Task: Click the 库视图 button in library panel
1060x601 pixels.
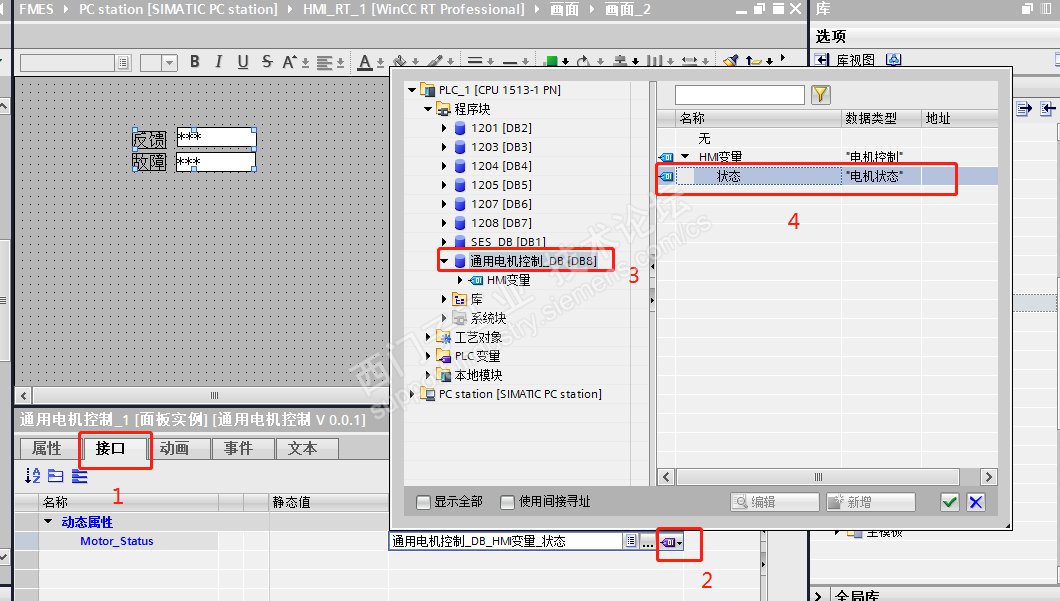Action: pyautogui.click(x=857, y=60)
